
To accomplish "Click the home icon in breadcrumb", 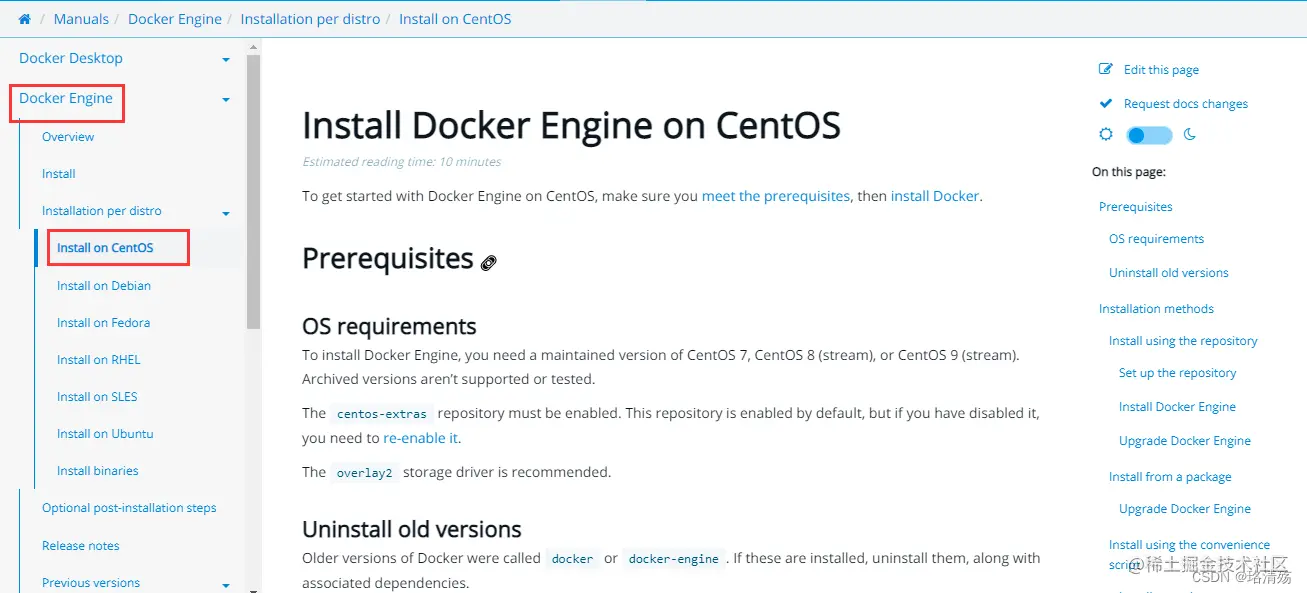I will click(x=25, y=19).
